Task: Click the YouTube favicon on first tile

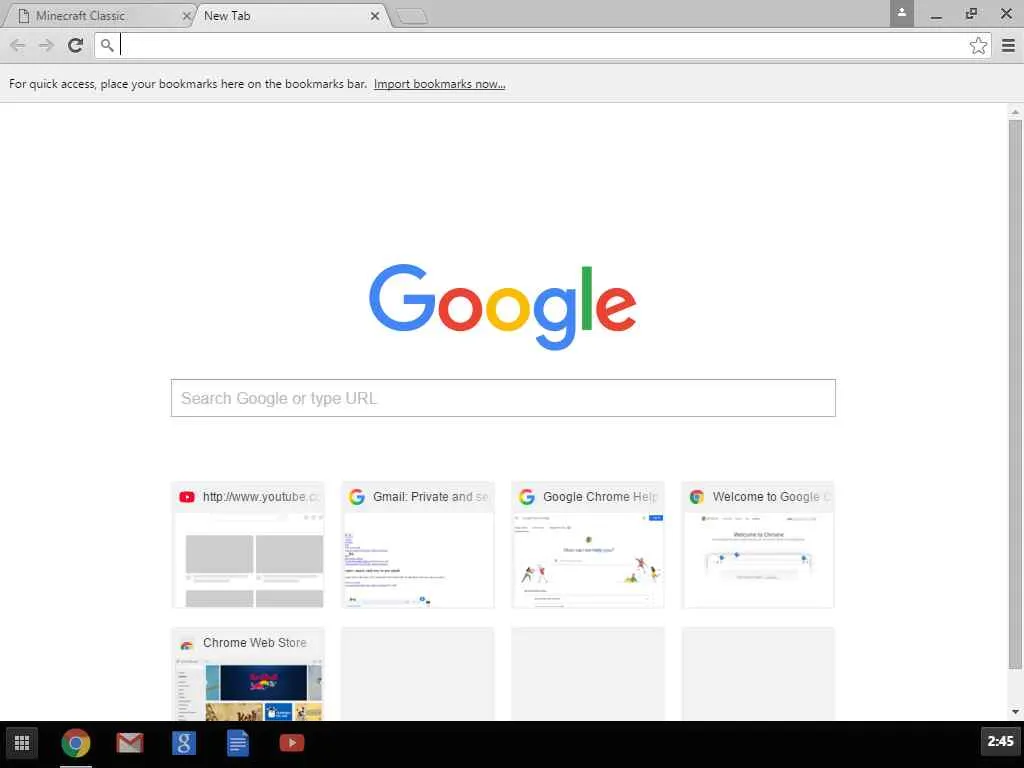Action: 187,497
